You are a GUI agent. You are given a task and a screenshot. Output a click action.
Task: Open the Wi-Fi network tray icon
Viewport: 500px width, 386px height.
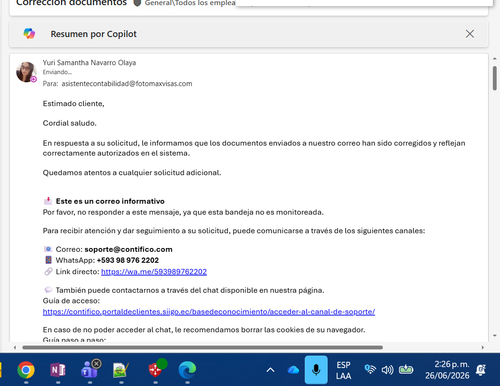(370, 369)
